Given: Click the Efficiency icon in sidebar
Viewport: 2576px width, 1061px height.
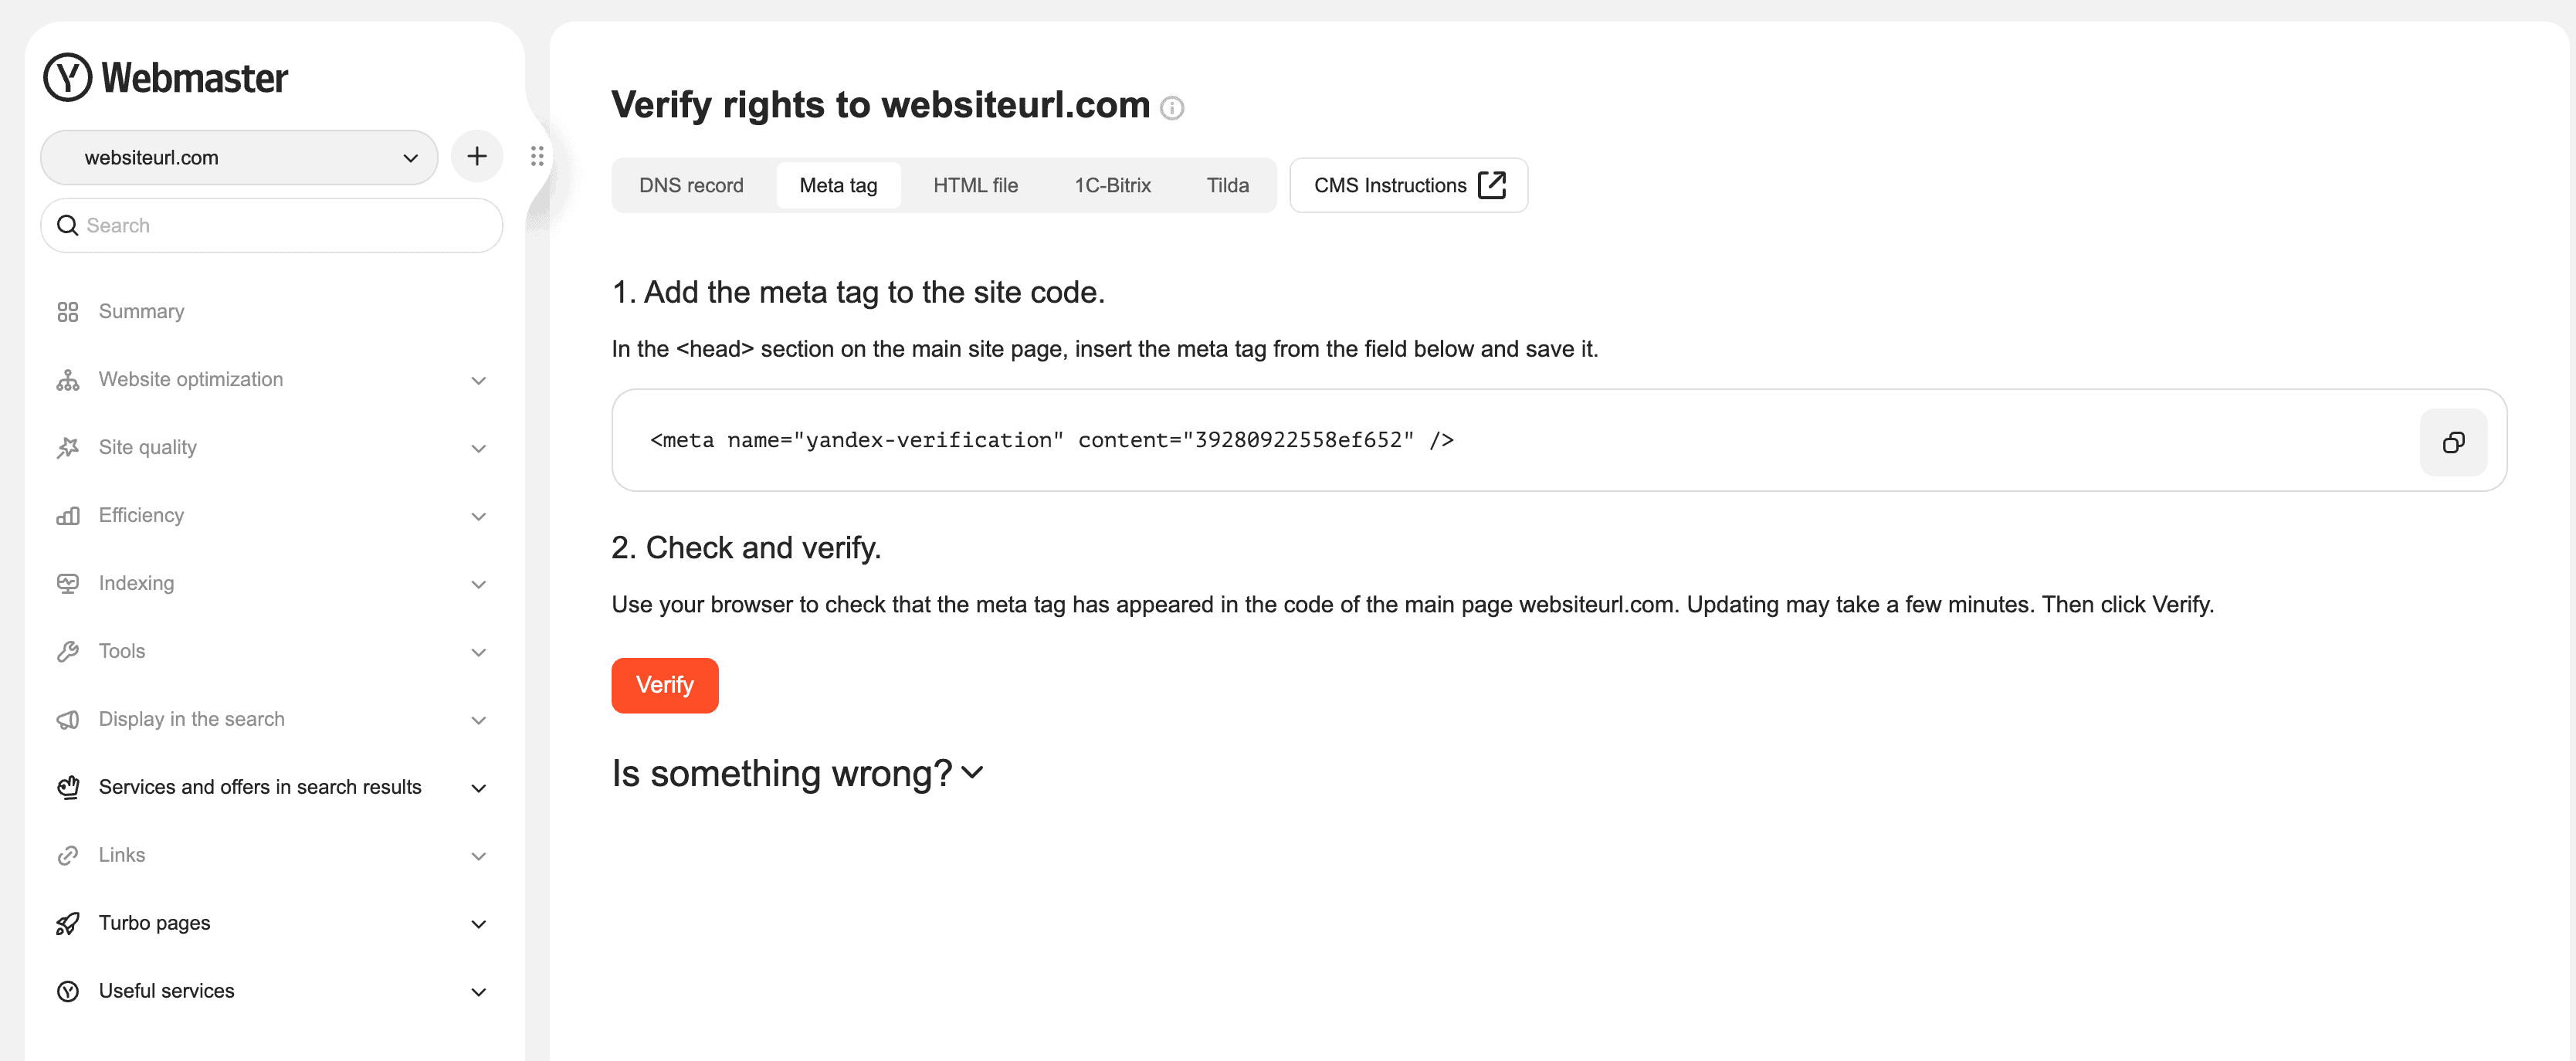Looking at the screenshot, I should (66, 514).
